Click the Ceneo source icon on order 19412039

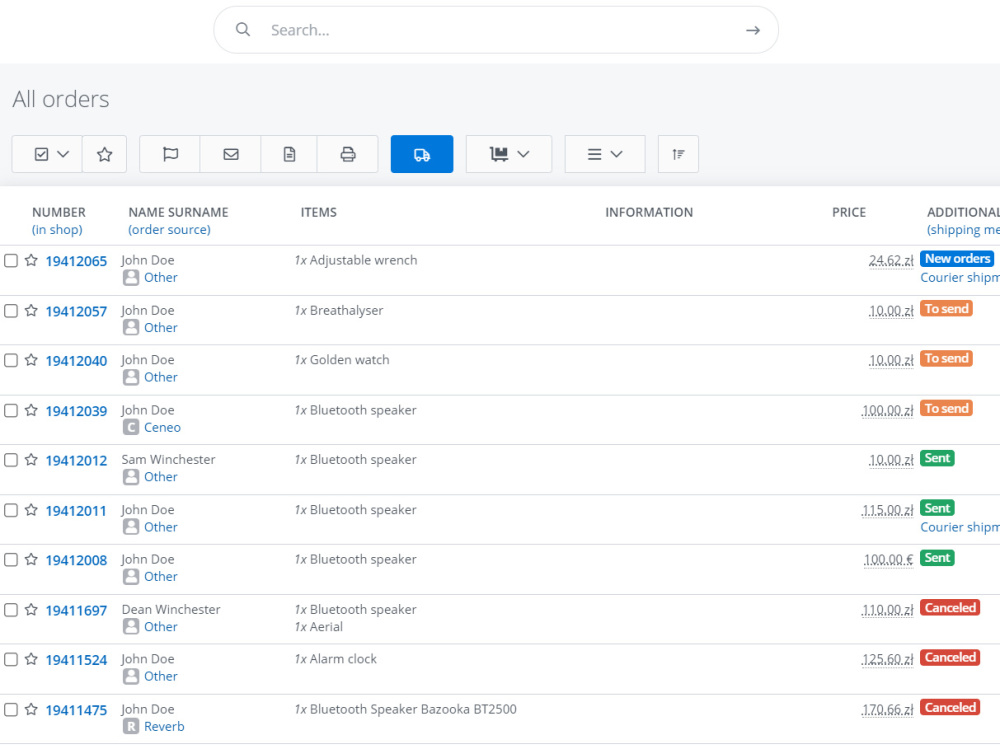tap(131, 427)
